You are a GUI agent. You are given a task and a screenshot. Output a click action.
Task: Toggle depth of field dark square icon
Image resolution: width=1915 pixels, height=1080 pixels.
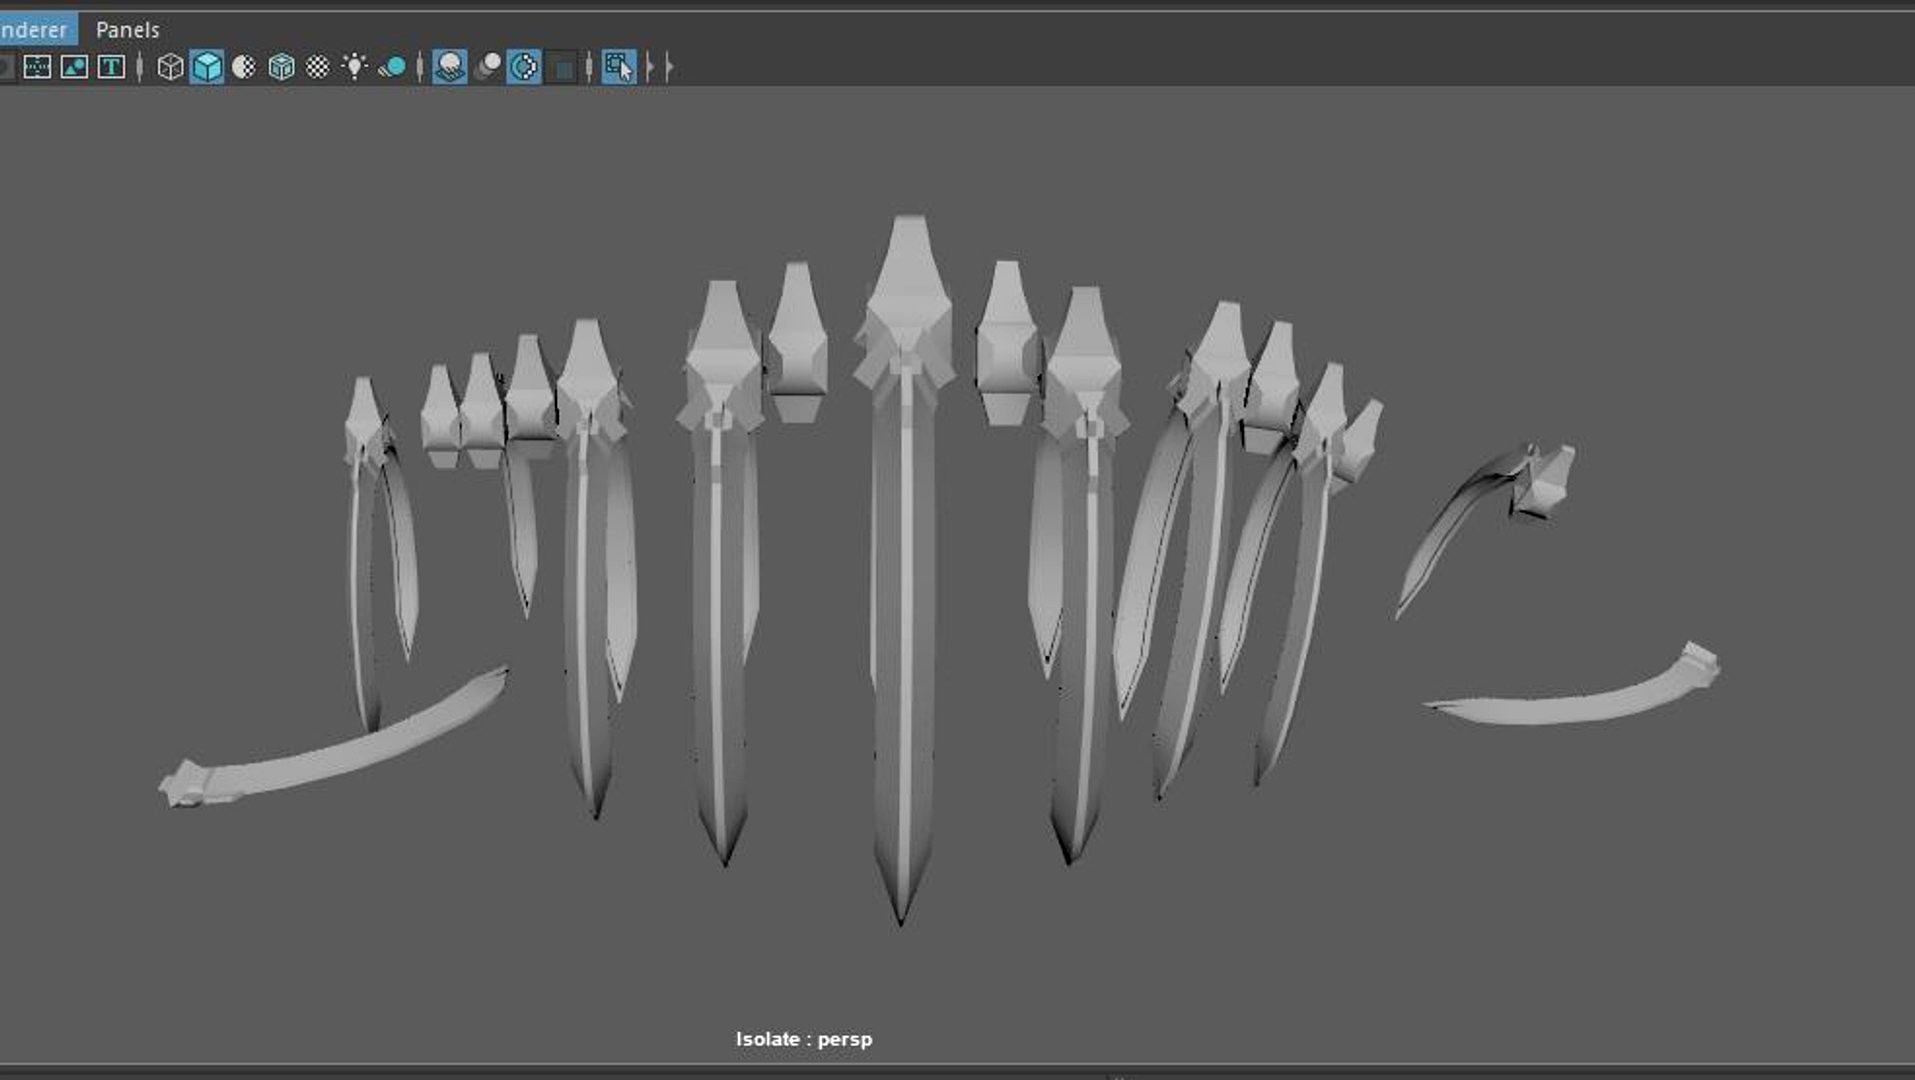(x=563, y=68)
